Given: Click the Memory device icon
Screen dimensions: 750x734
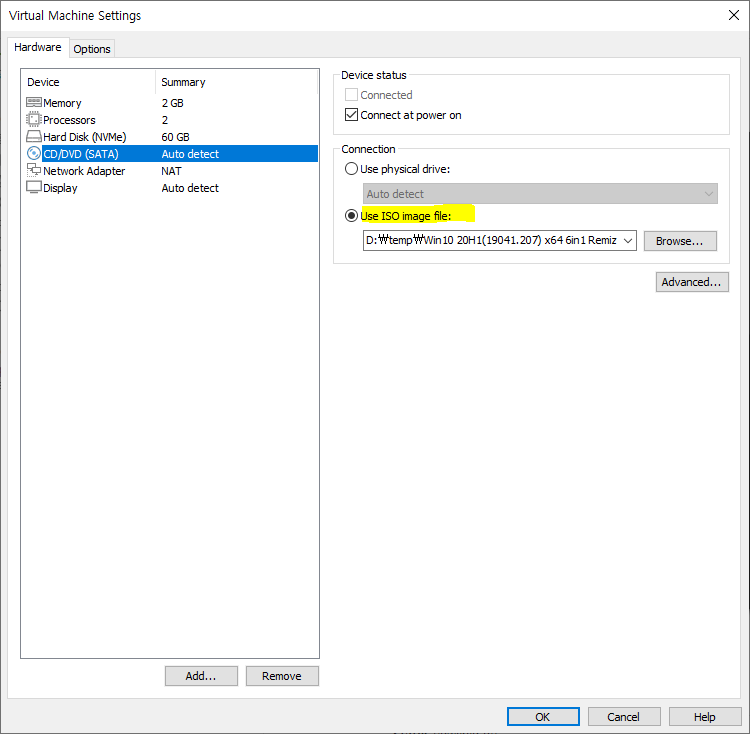Looking at the screenshot, I should (33, 102).
